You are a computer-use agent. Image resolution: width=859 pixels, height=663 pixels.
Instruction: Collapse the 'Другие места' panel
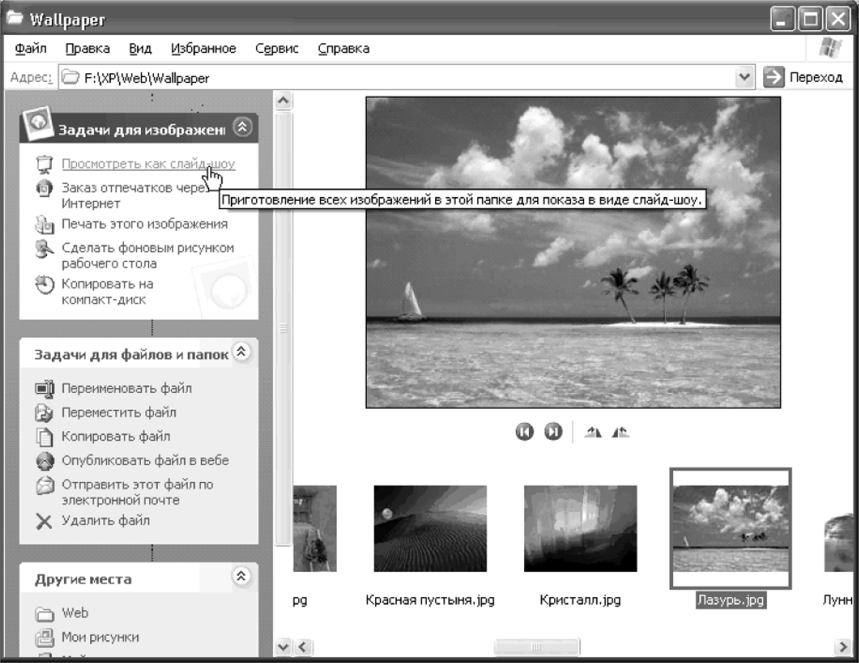242,576
